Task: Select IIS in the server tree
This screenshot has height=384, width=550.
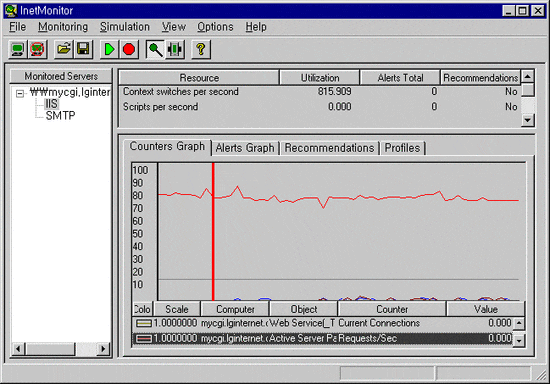Action: (x=51, y=104)
